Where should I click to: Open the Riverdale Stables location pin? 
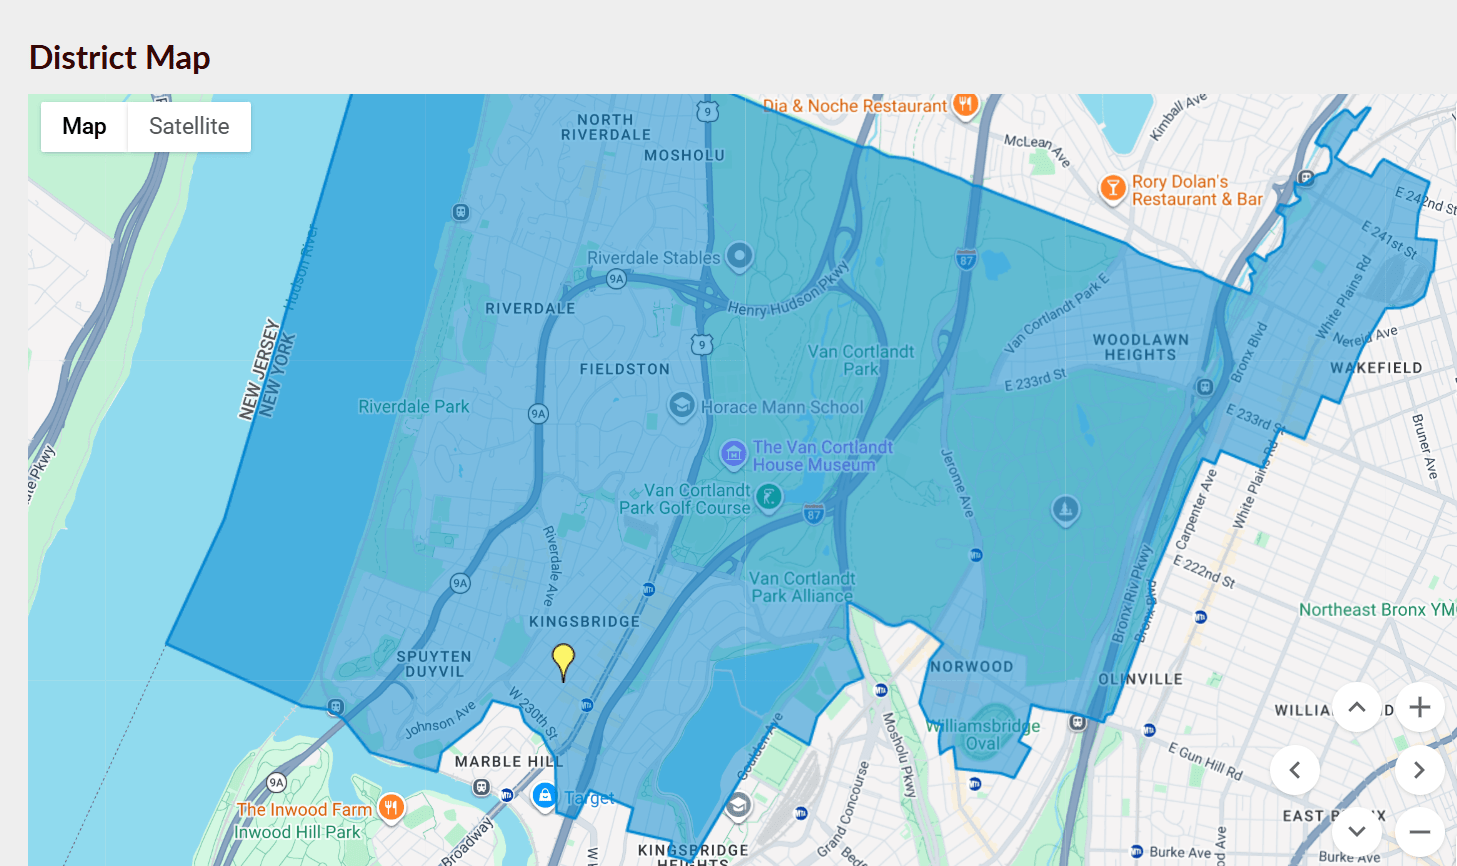point(739,256)
